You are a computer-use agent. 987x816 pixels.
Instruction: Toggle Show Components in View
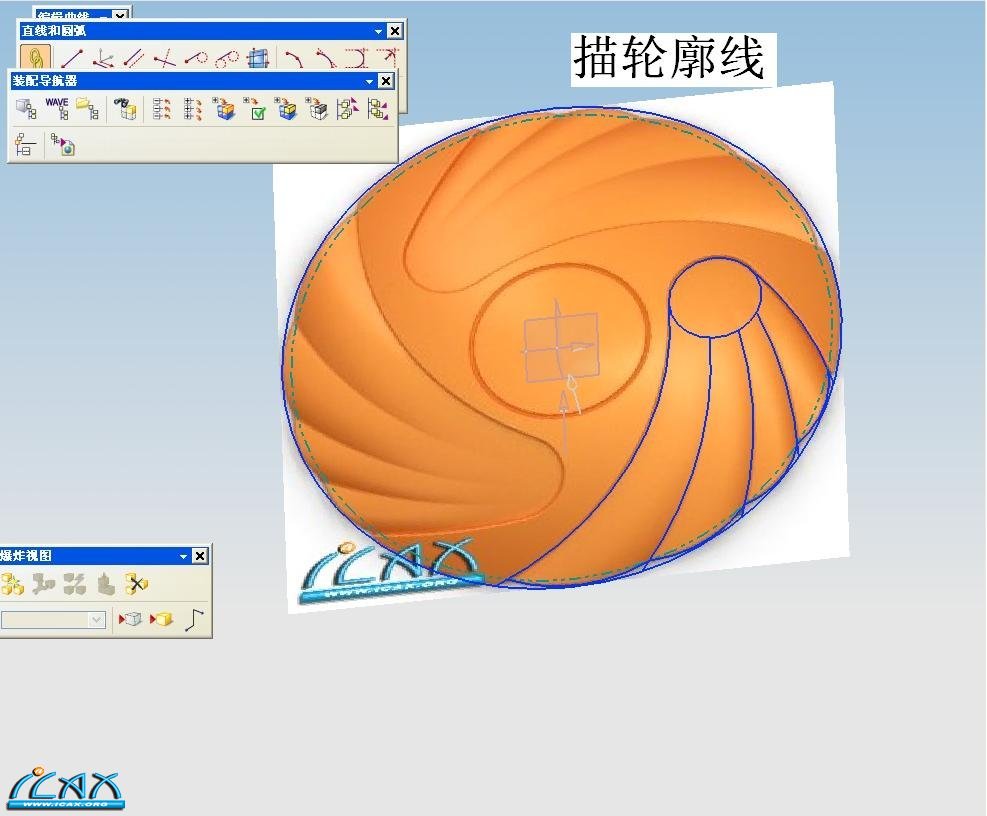coord(161,620)
